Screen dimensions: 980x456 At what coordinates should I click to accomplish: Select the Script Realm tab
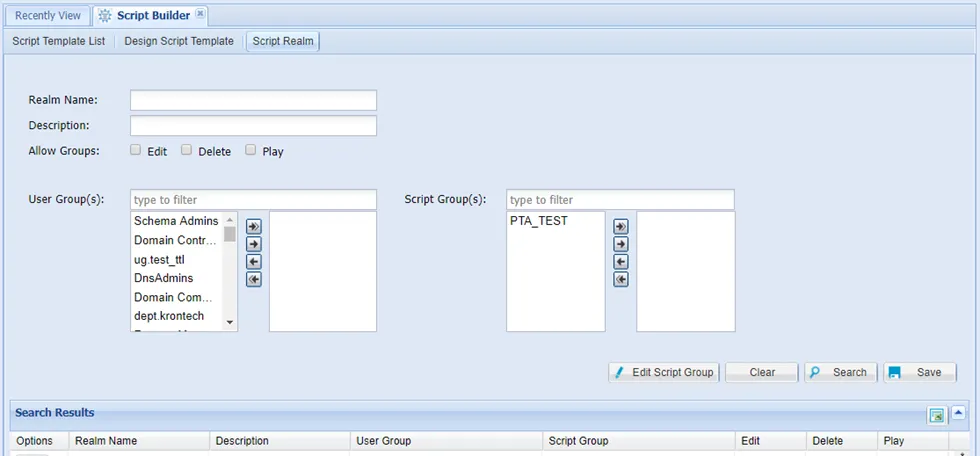pyautogui.click(x=283, y=41)
